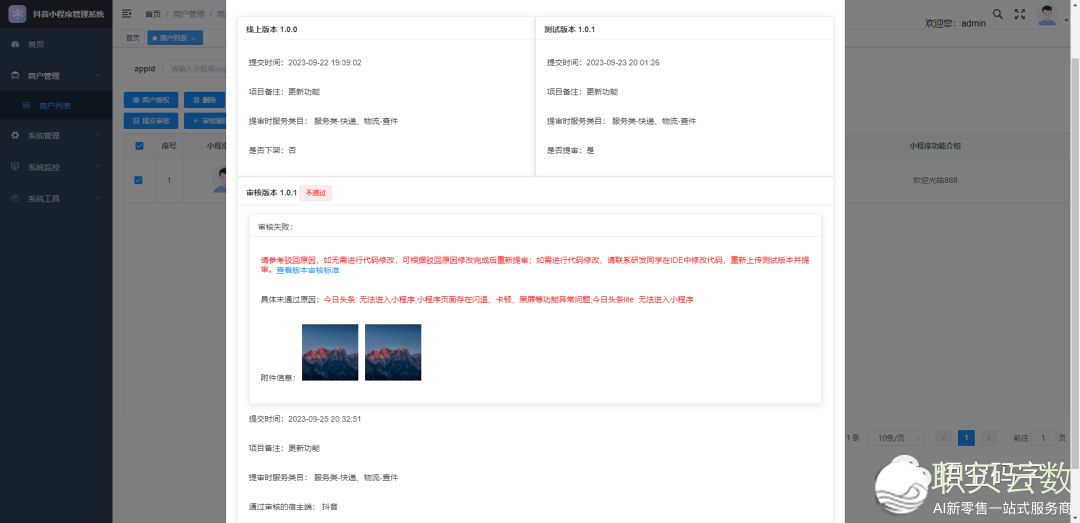Expand the 系统监控 menu chevron

coord(98,167)
